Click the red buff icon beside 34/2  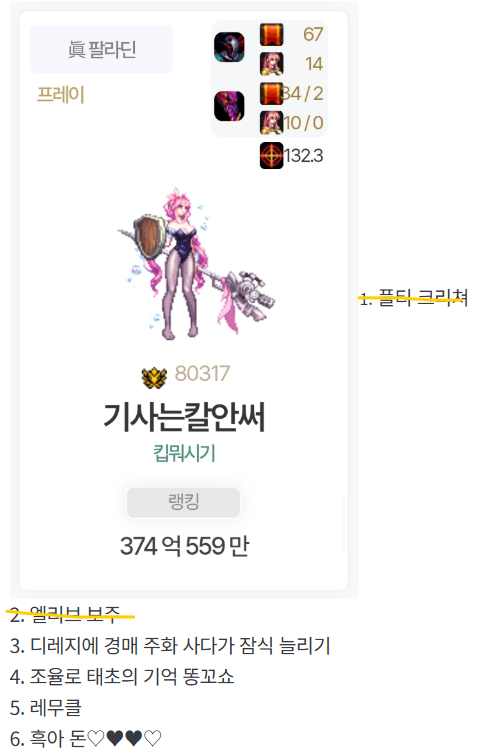[272, 94]
